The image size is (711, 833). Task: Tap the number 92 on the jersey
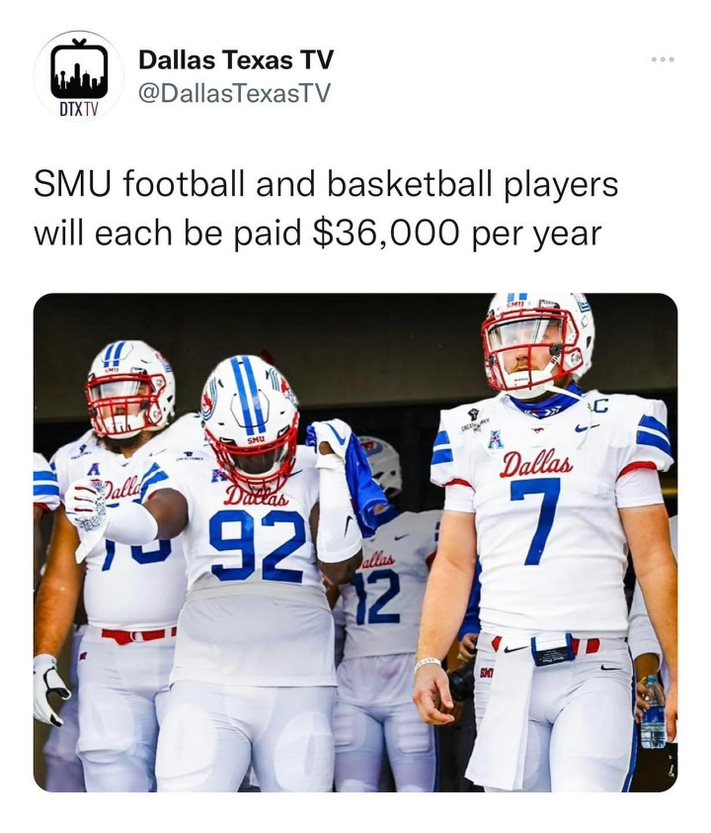[x=259, y=547]
